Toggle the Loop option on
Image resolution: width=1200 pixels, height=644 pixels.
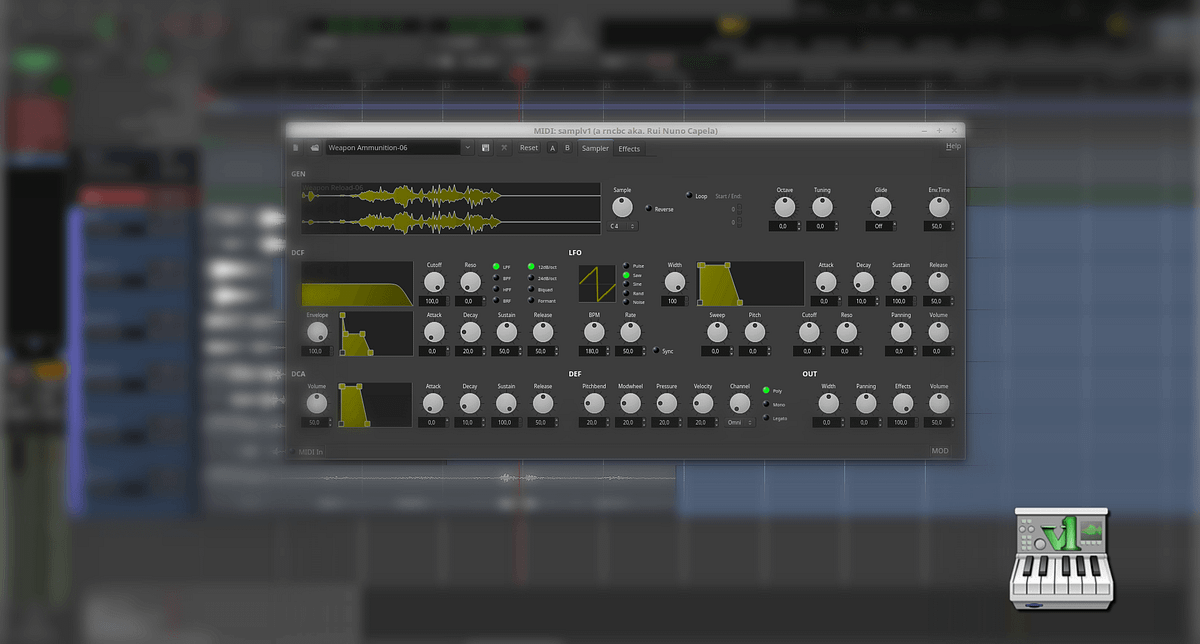(688, 196)
